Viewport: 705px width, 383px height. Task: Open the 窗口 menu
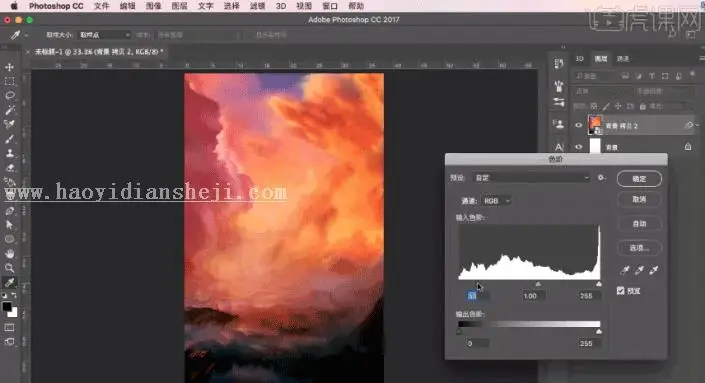(x=330, y=6)
